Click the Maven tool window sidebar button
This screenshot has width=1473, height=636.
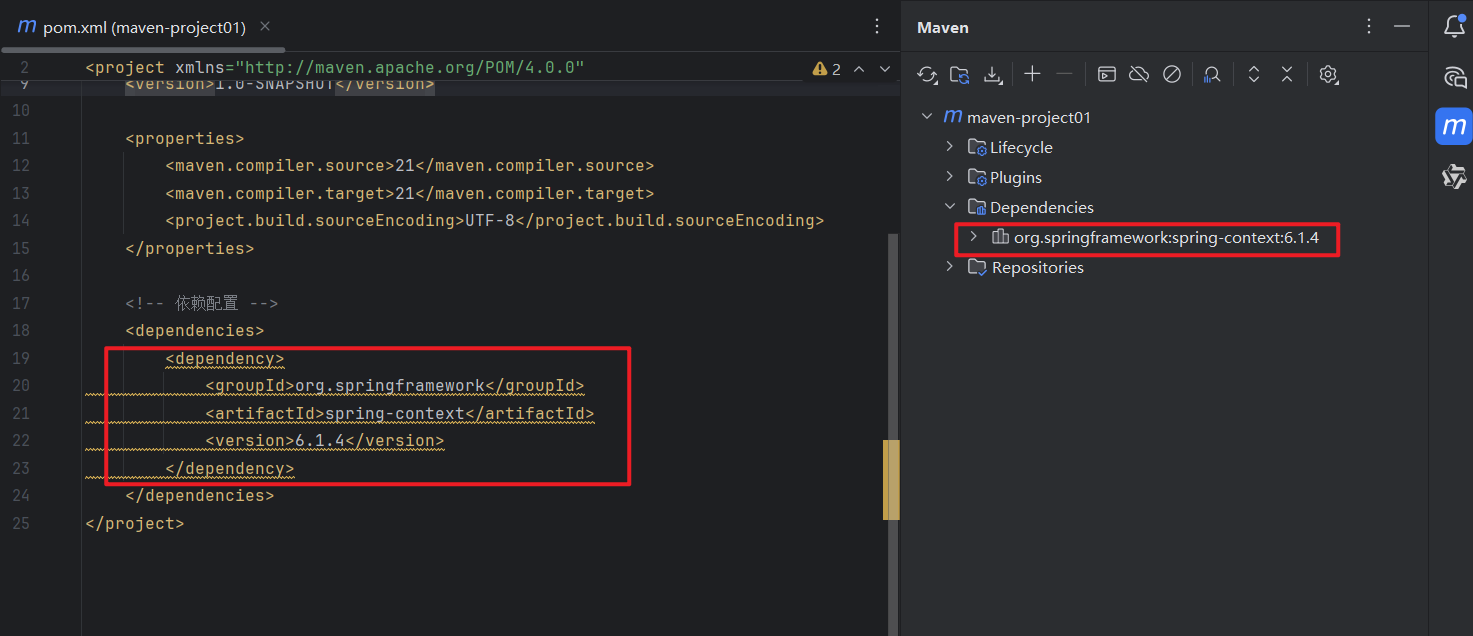[1454, 127]
